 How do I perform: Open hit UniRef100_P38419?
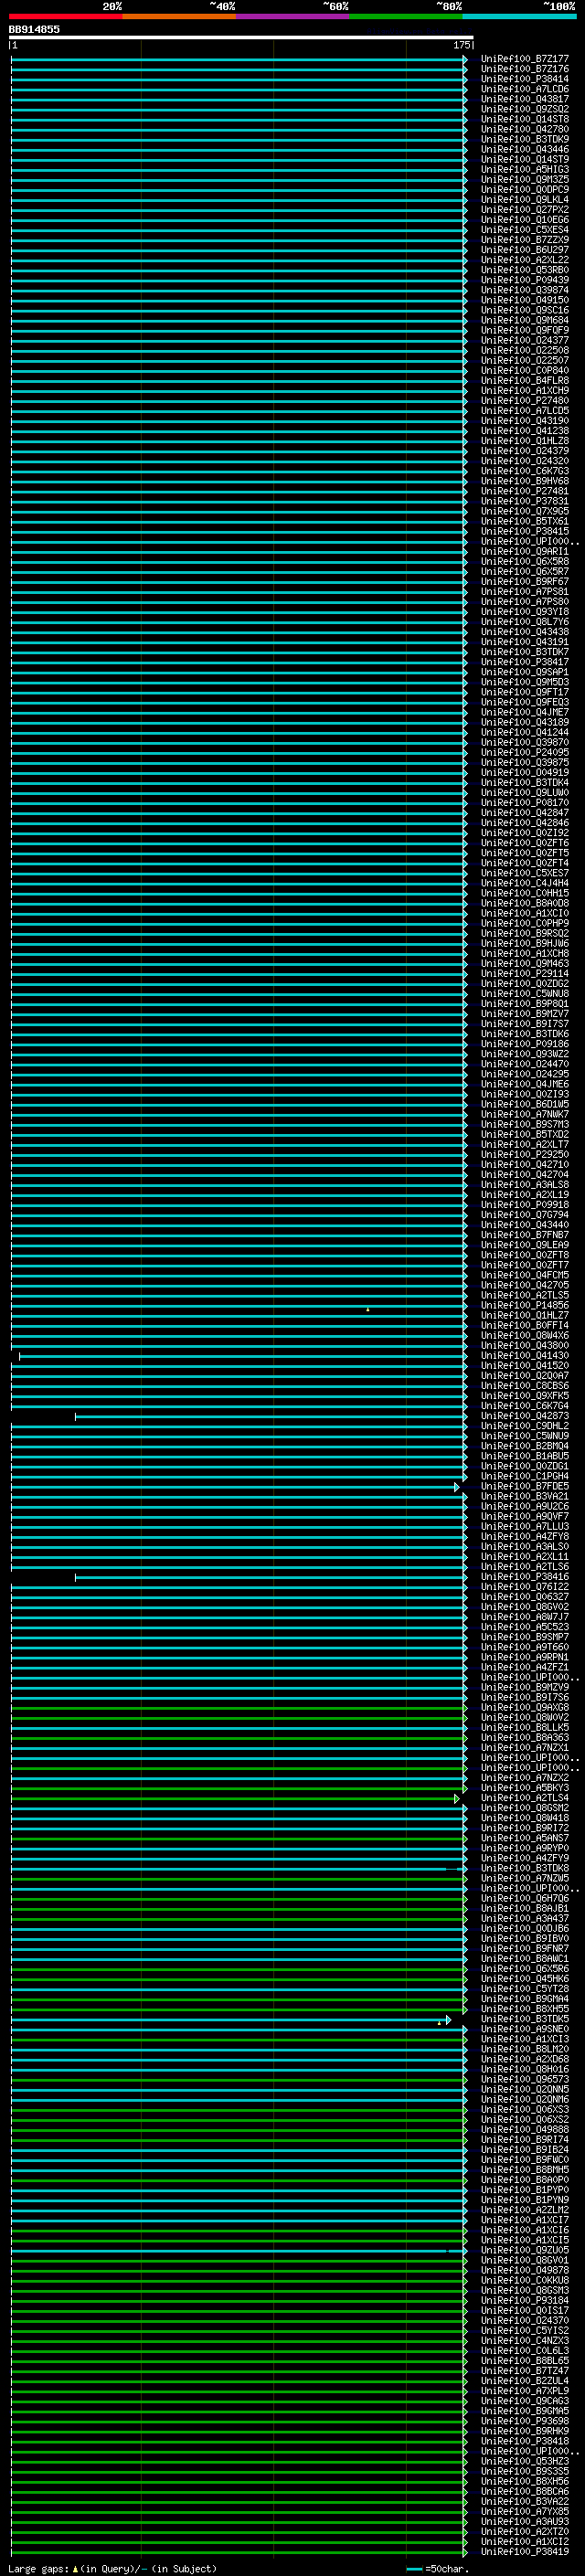point(525,2551)
